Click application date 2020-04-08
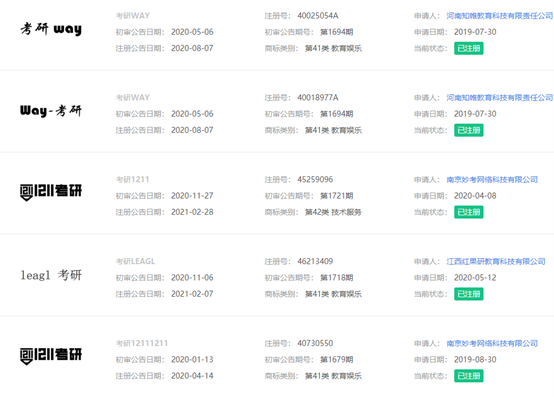 (x=475, y=196)
